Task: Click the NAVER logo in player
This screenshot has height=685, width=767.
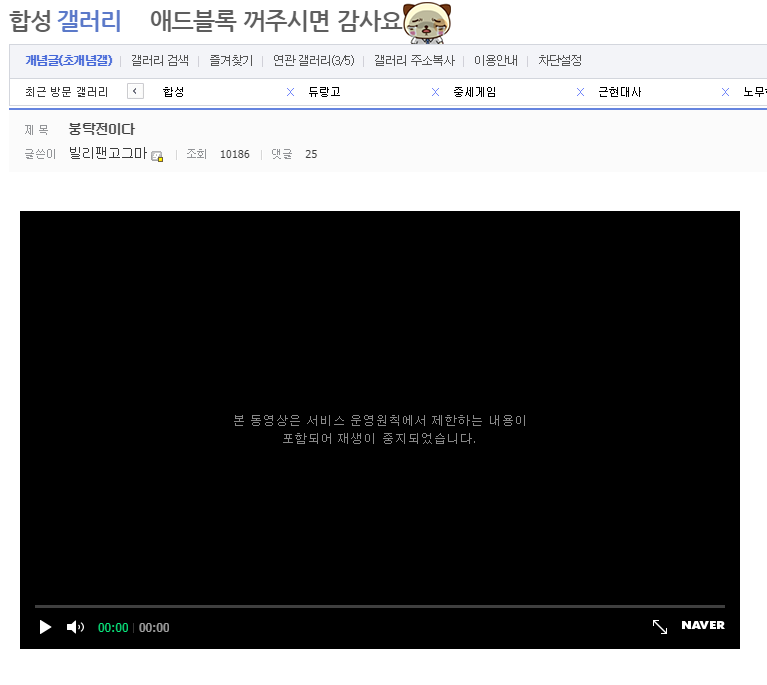Action: [x=703, y=626]
